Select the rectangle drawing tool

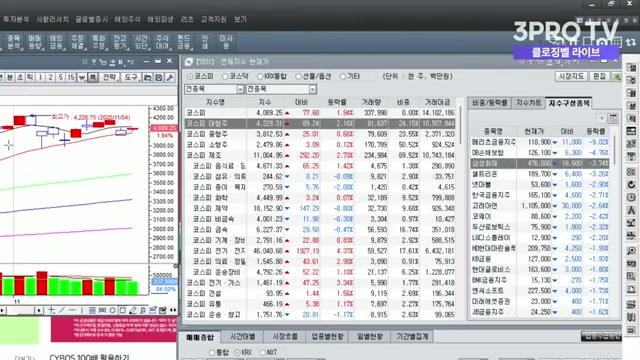point(122,310)
